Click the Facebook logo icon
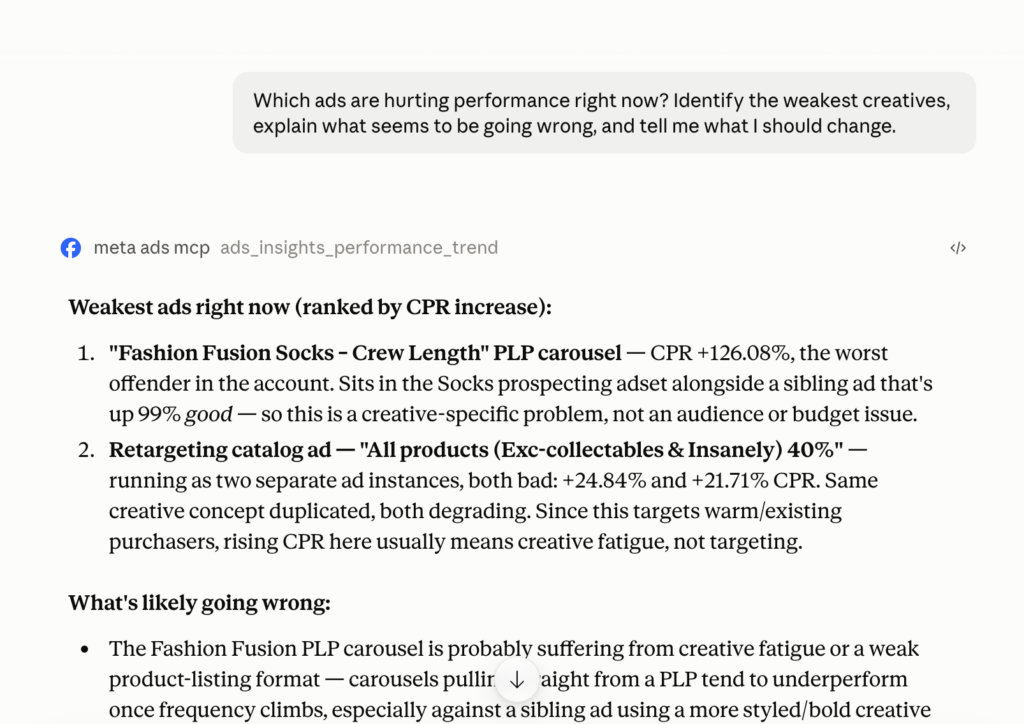This screenshot has width=1024, height=724. [71, 248]
